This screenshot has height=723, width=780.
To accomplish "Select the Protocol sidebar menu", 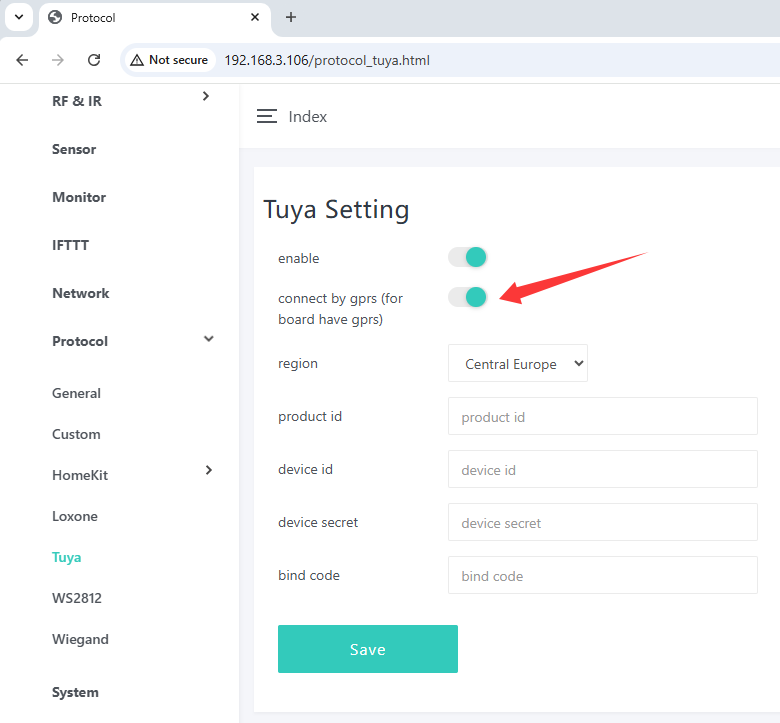I will [x=80, y=341].
